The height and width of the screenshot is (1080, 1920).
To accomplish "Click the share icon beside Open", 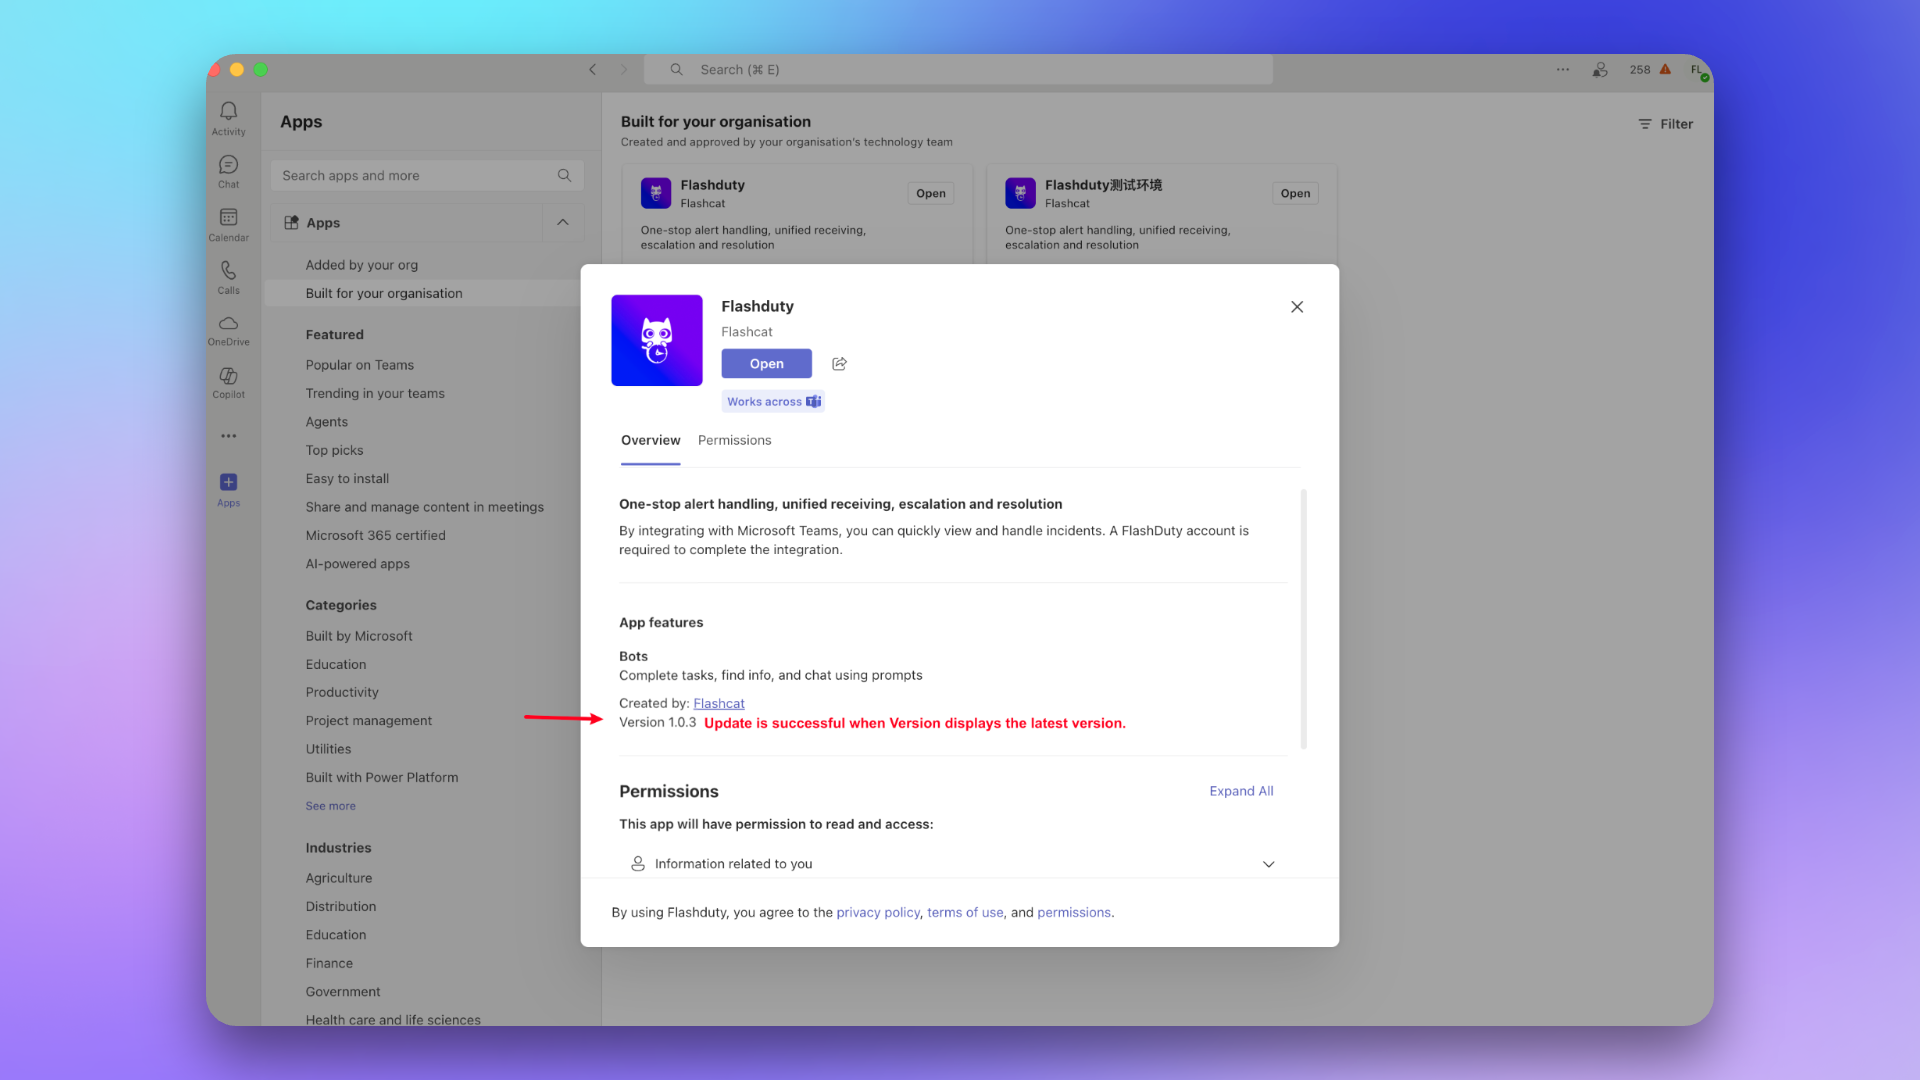I will (x=839, y=364).
